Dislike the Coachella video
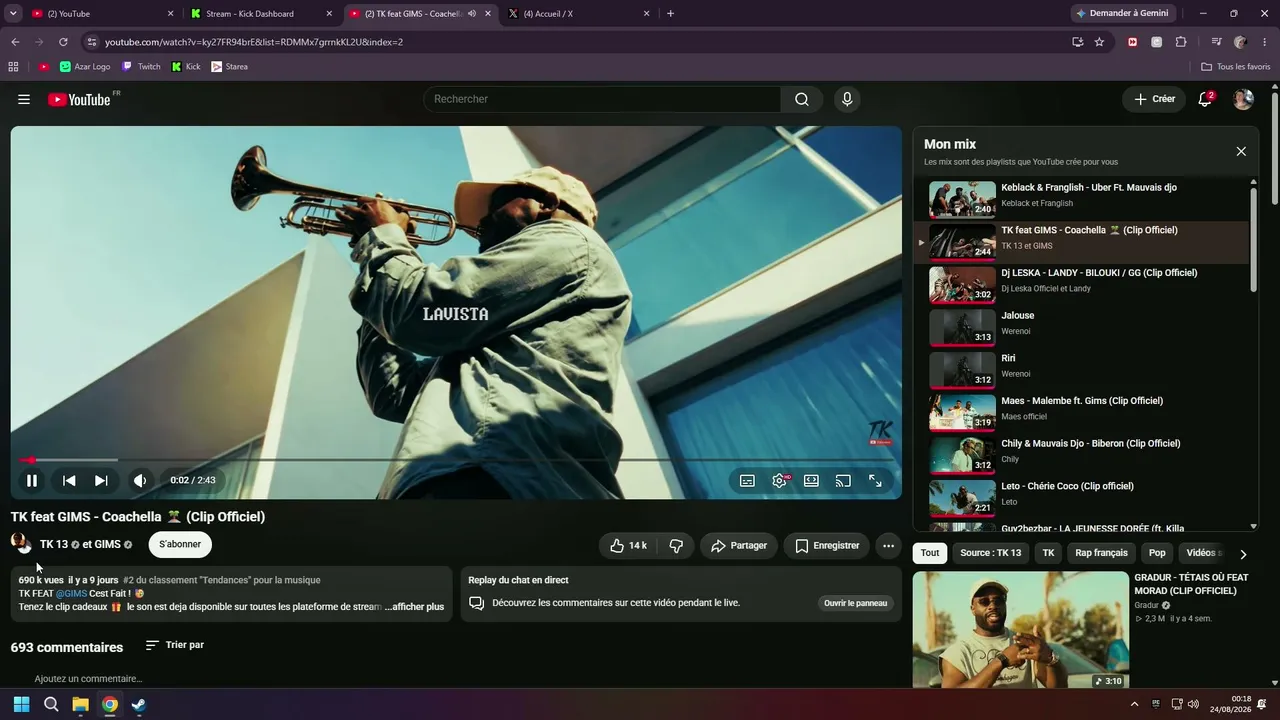Image resolution: width=1280 pixels, height=720 pixels. (676, 546)
